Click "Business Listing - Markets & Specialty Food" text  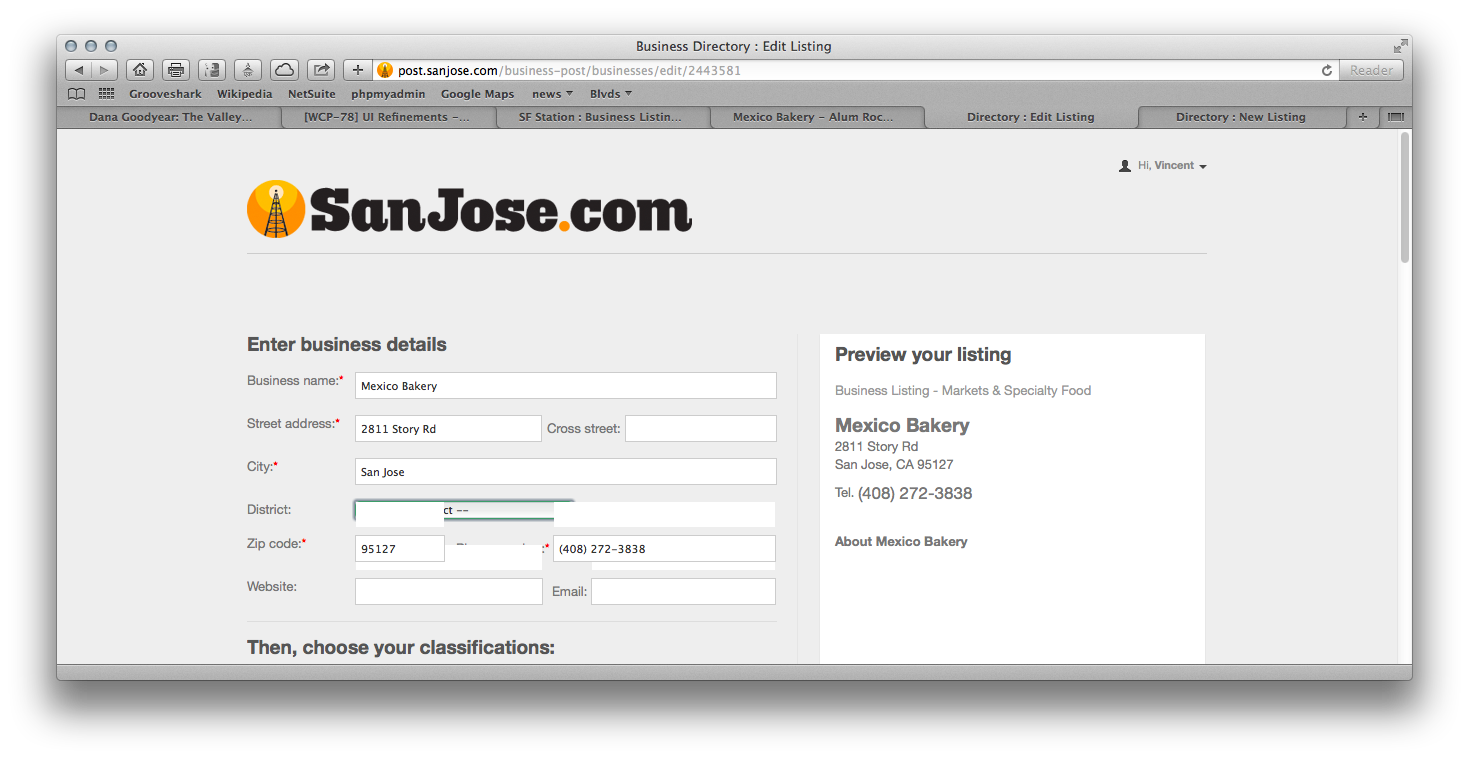(963, 391)
